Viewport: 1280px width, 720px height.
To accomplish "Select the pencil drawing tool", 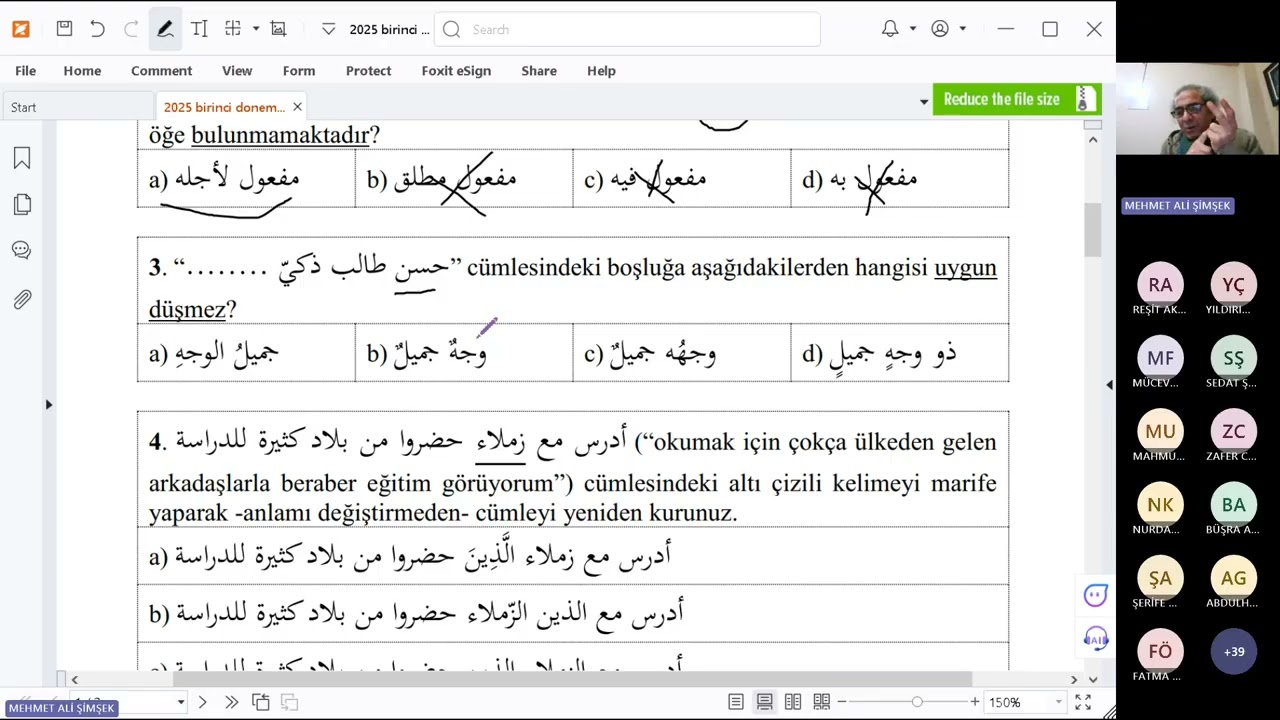I will pos(165,29).
